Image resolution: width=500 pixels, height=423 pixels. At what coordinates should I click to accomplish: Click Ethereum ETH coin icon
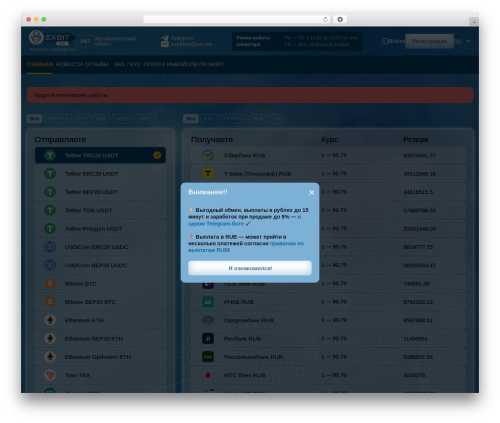(x=50, y=320)
